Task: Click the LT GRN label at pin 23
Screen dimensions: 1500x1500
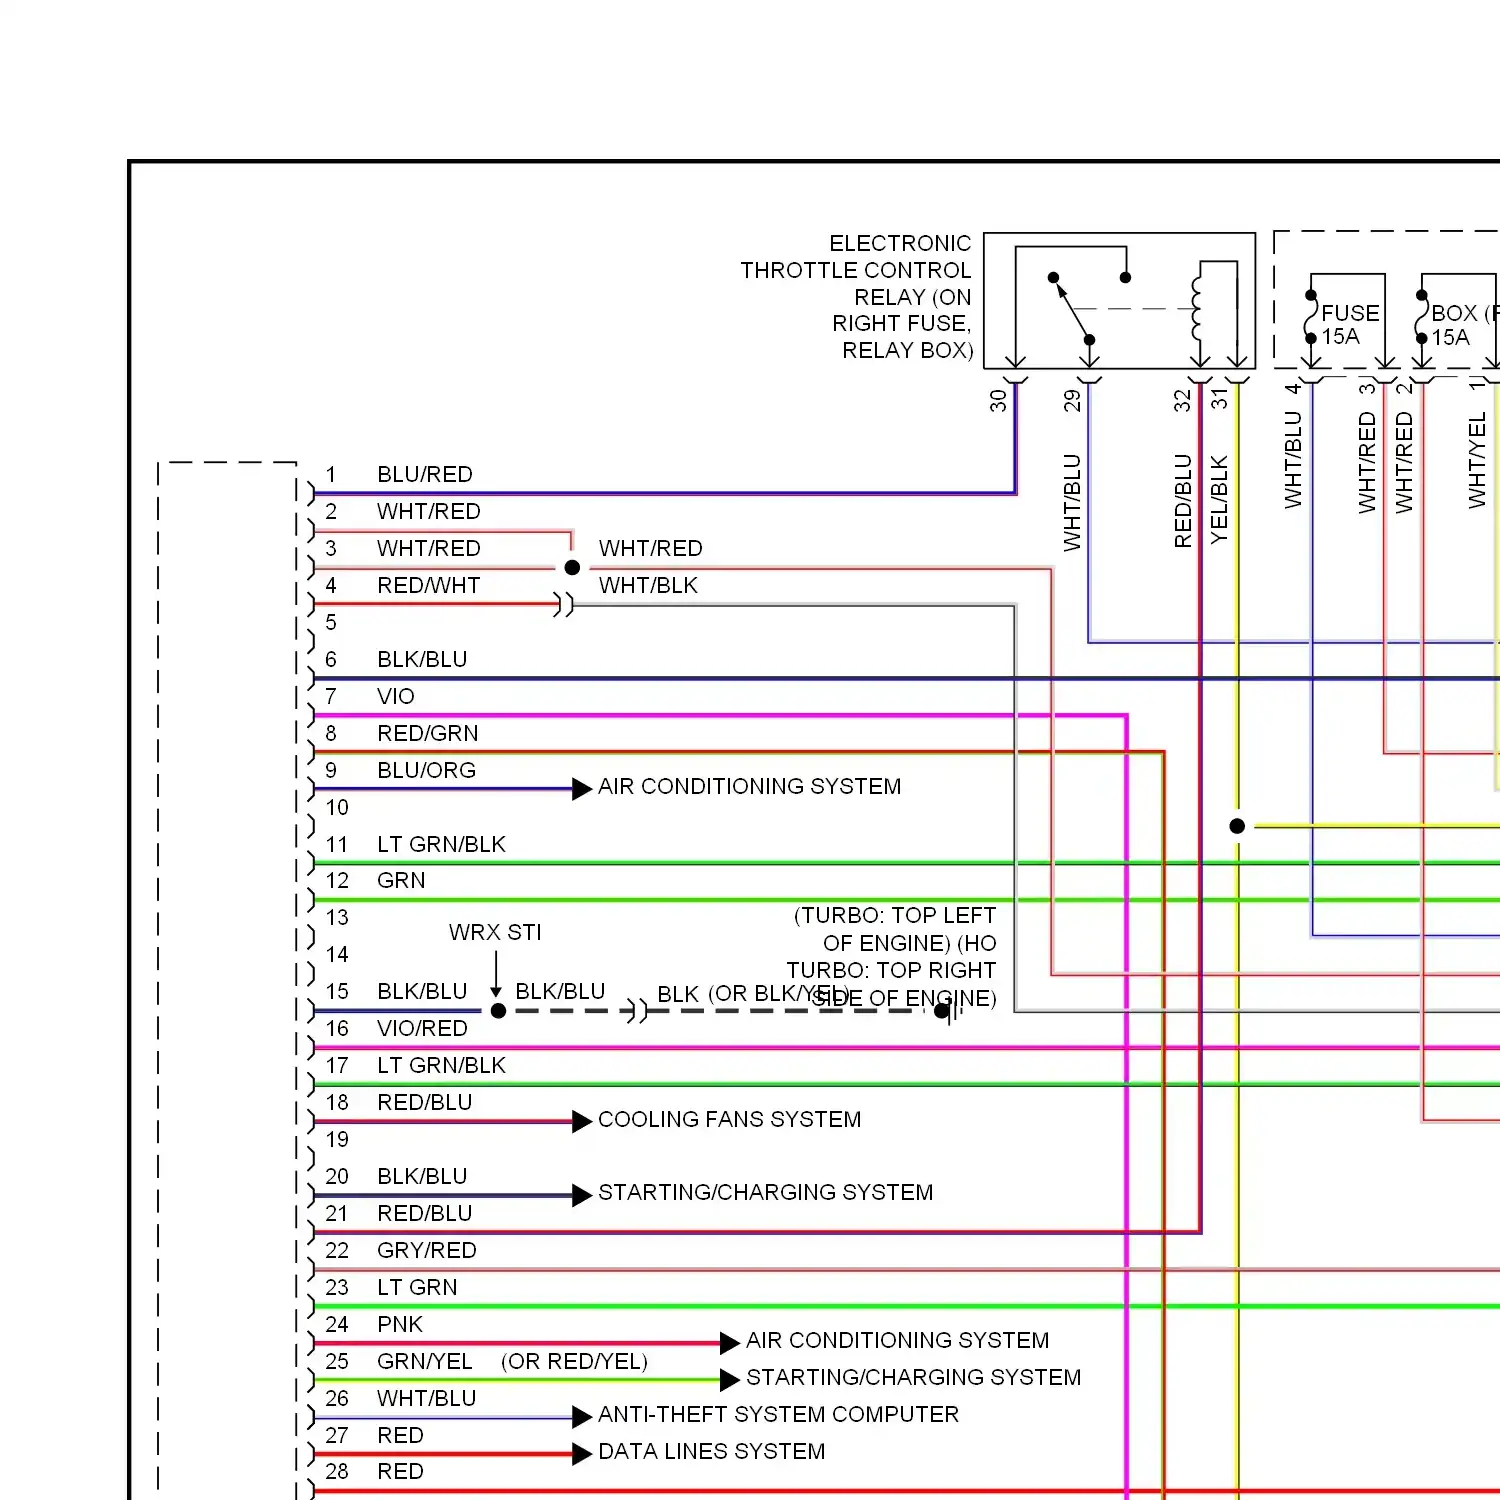Action: tap(417, 1287)
